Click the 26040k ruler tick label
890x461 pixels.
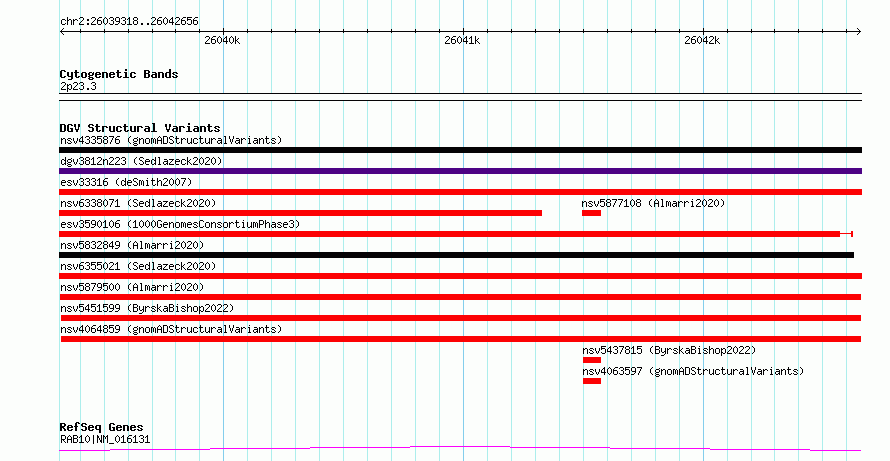pos(222,40)
